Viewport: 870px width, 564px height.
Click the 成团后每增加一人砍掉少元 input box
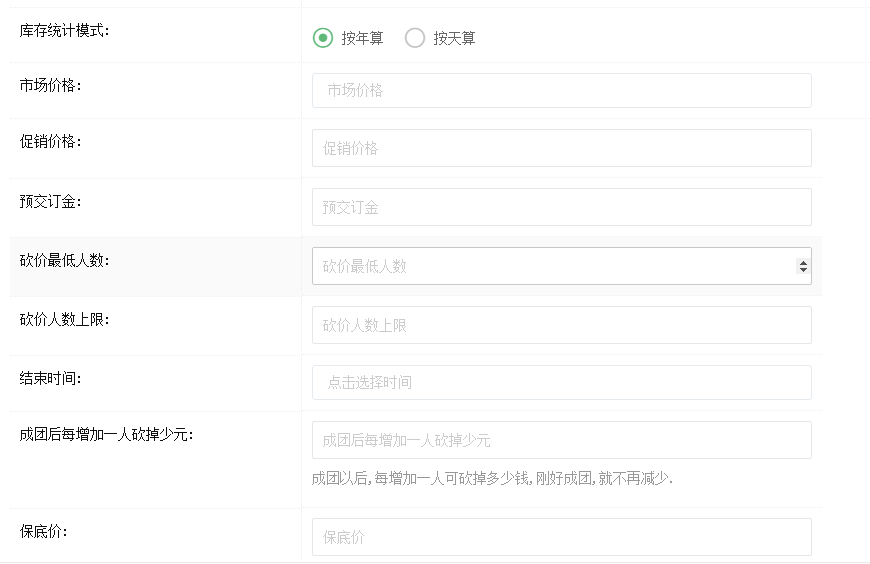(561, 440)
